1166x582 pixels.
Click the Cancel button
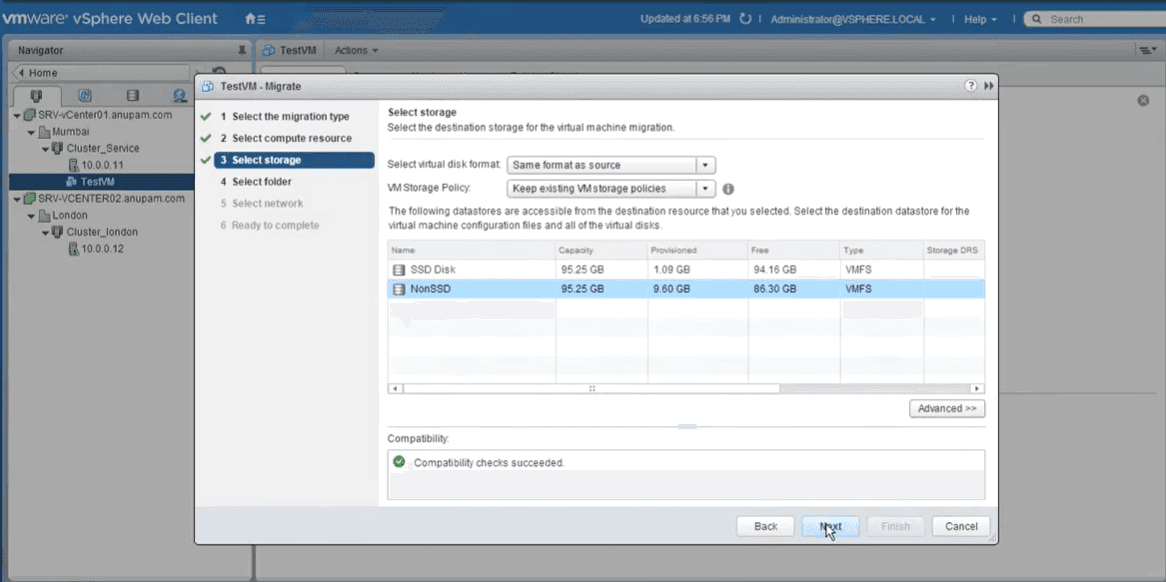click(x=961, y=526)
